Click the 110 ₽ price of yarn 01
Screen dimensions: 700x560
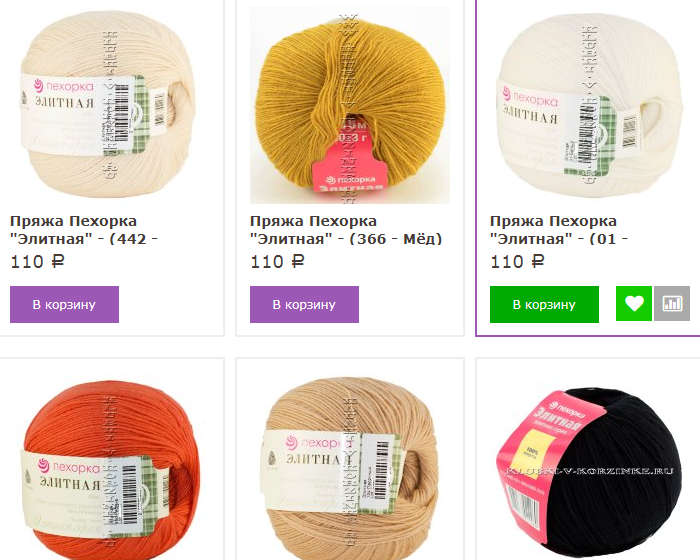[x=517, y=262]
